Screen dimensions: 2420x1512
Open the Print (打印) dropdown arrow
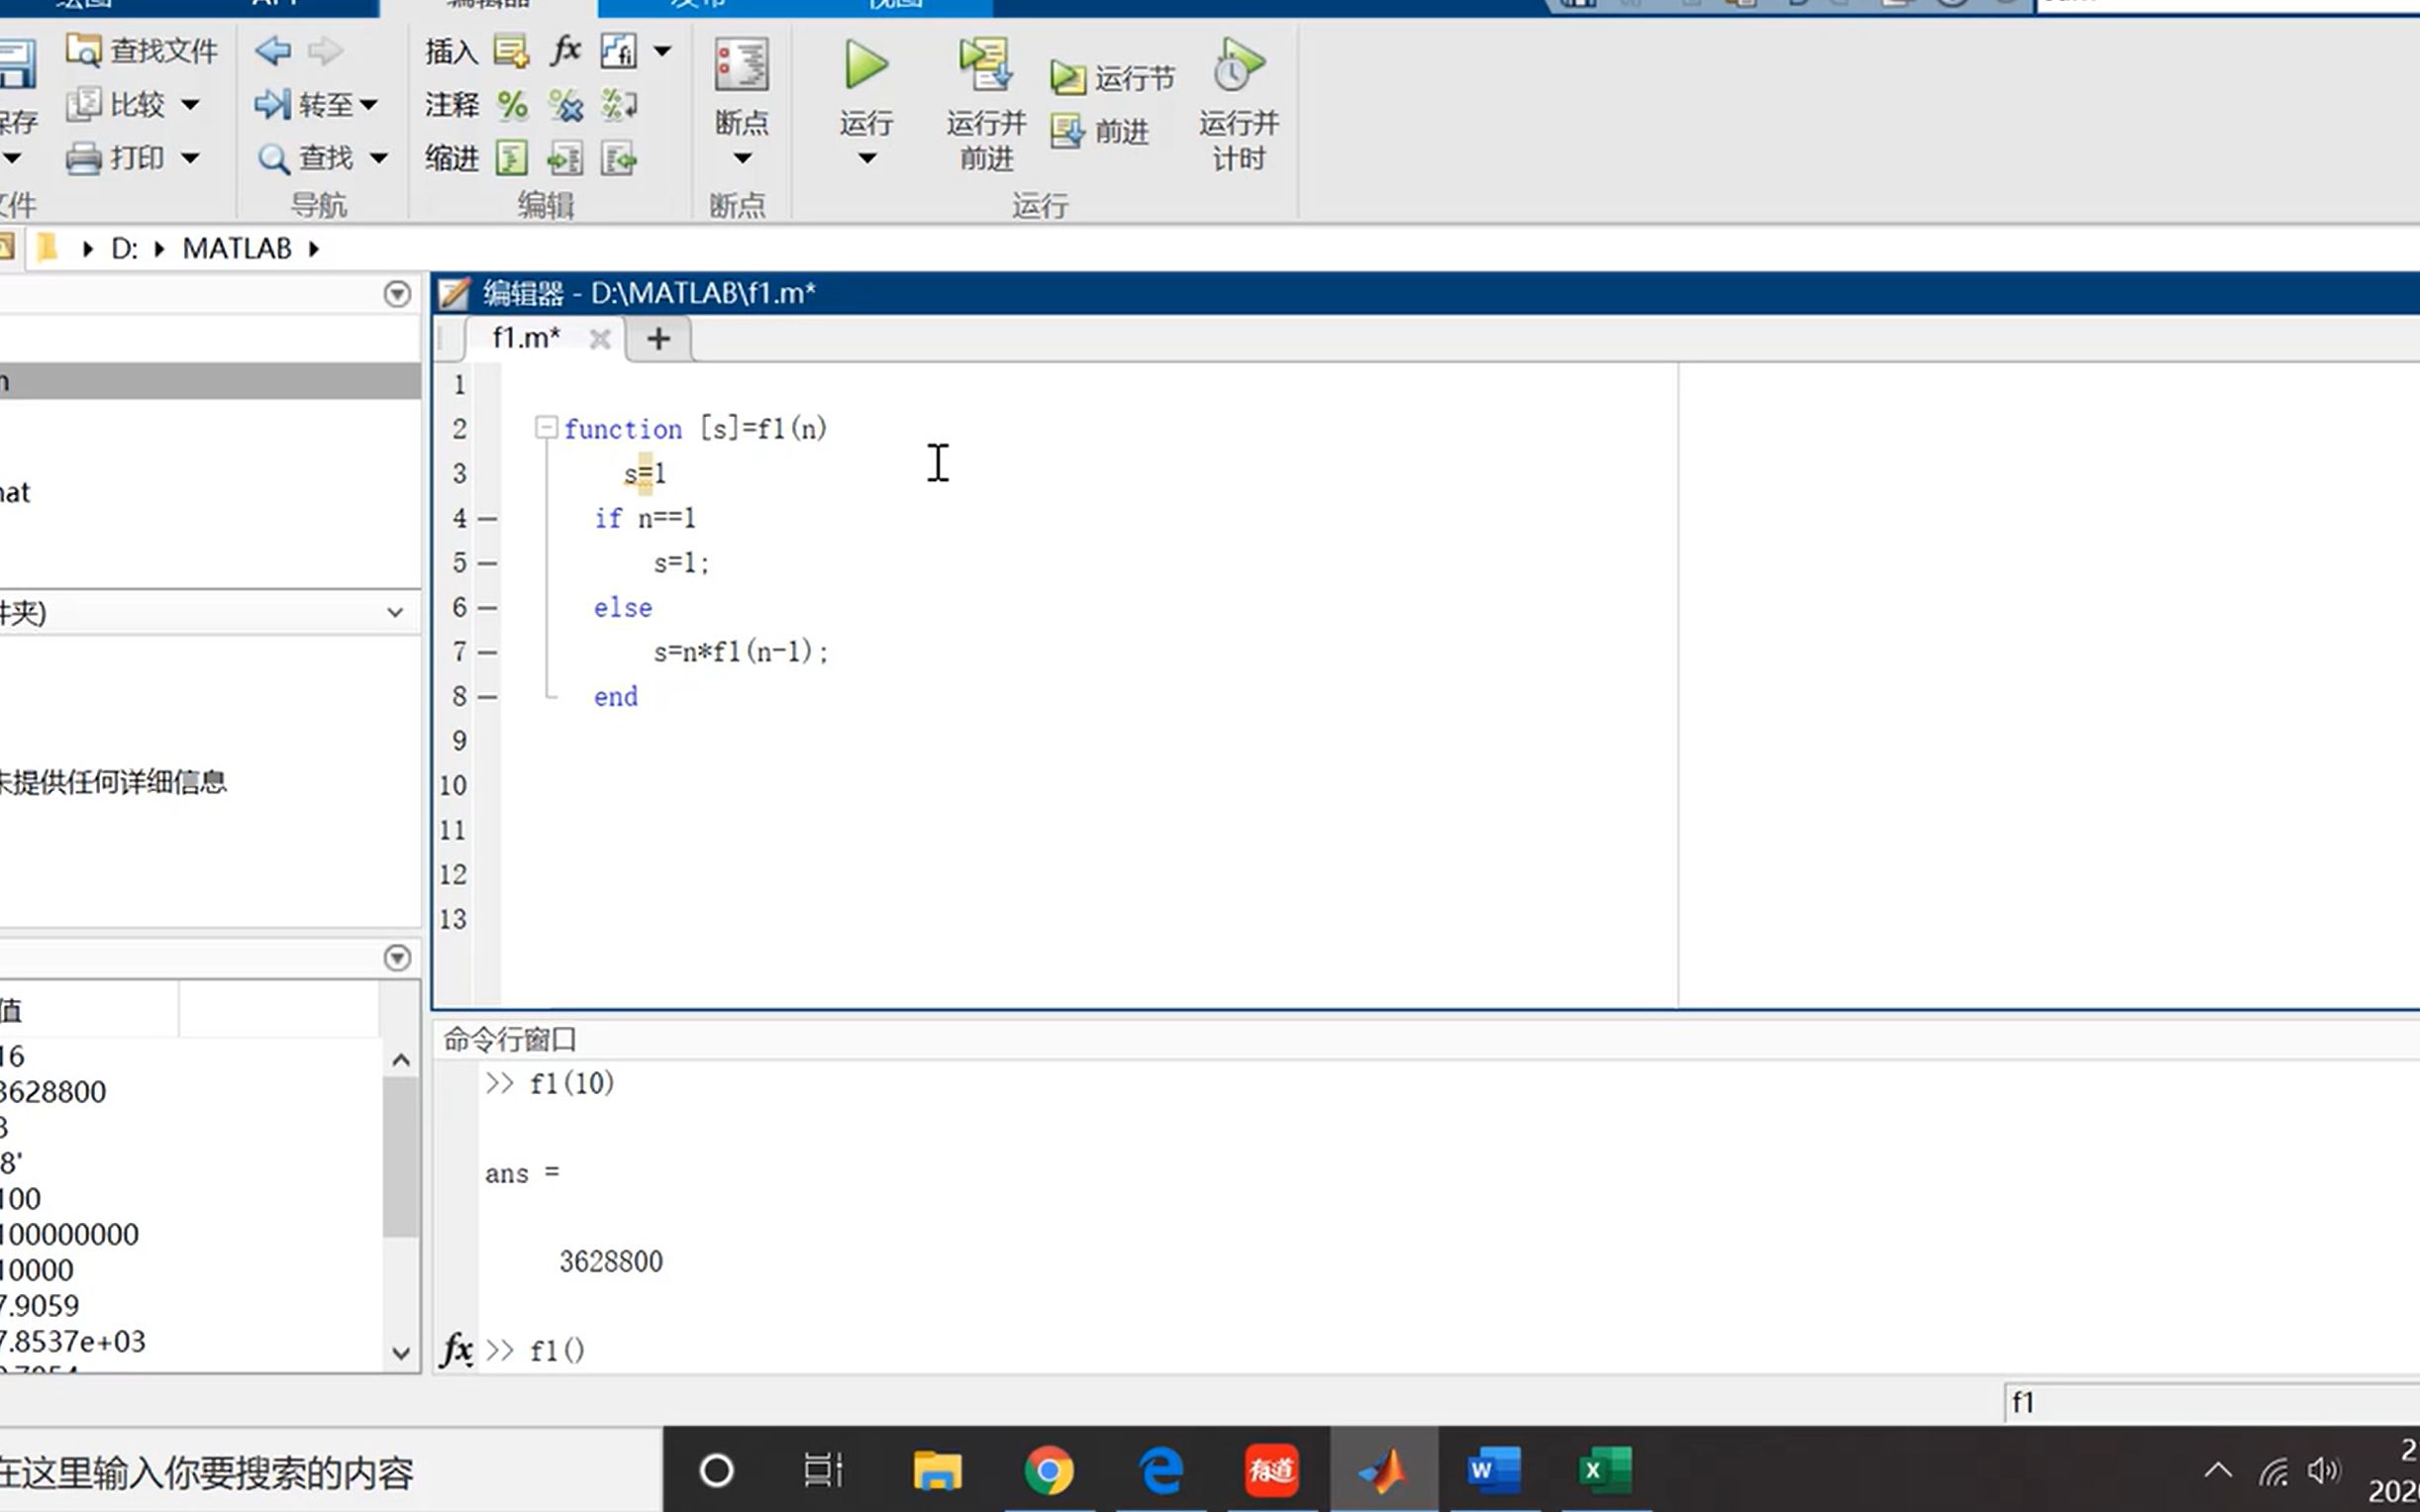click(x=190, y=158)
